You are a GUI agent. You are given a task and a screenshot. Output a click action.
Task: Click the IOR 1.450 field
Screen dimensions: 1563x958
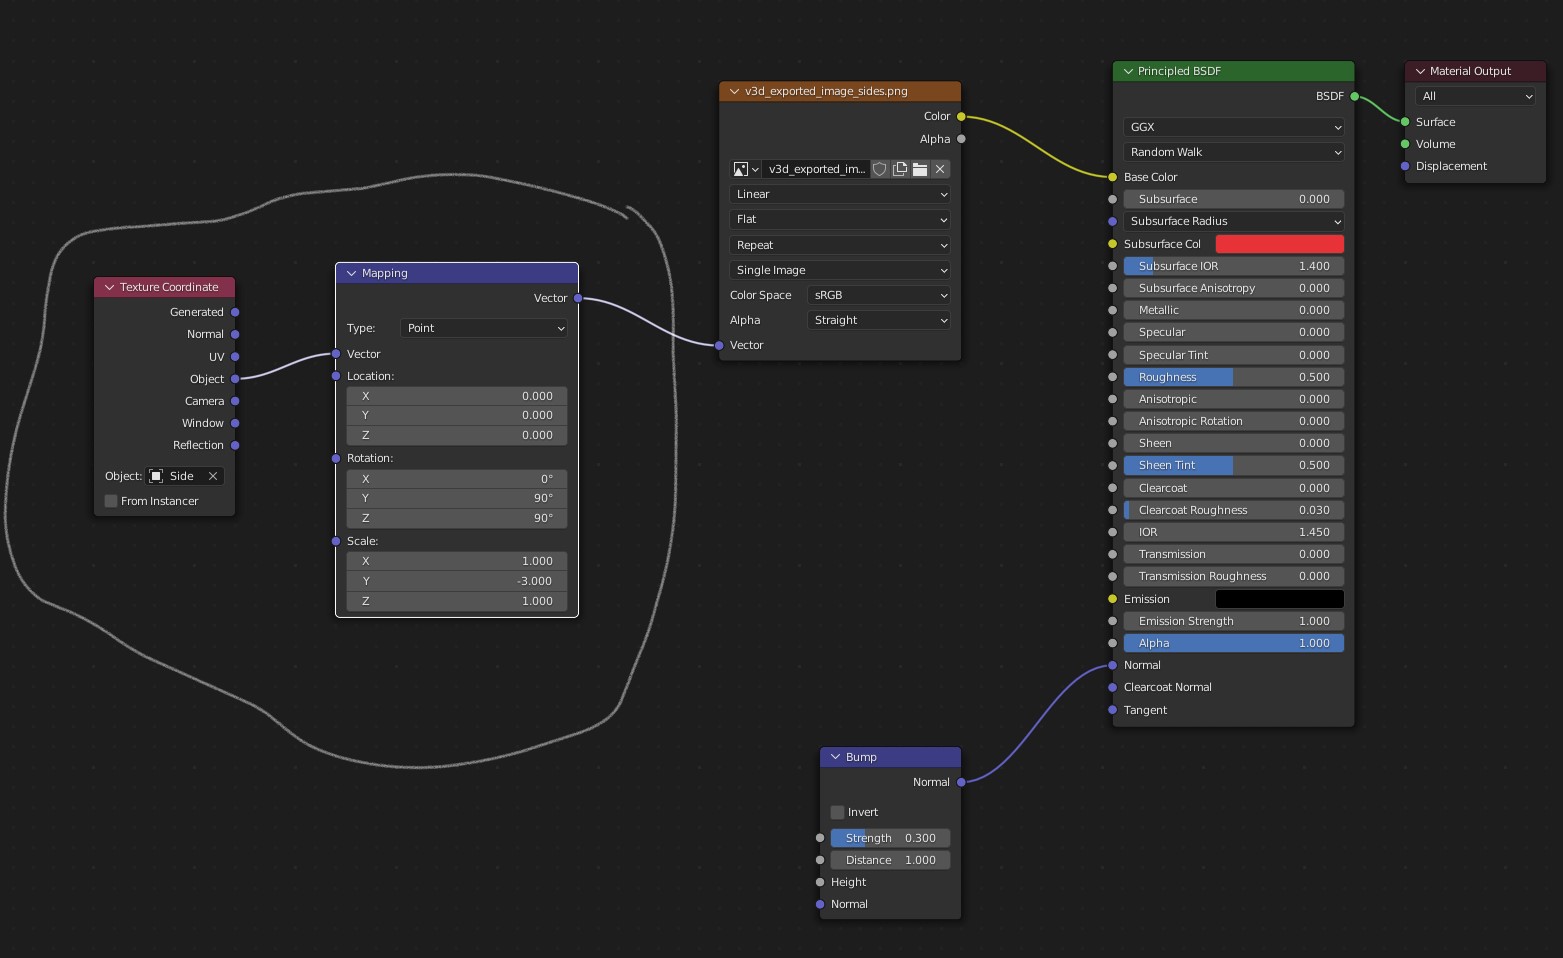1234,532
